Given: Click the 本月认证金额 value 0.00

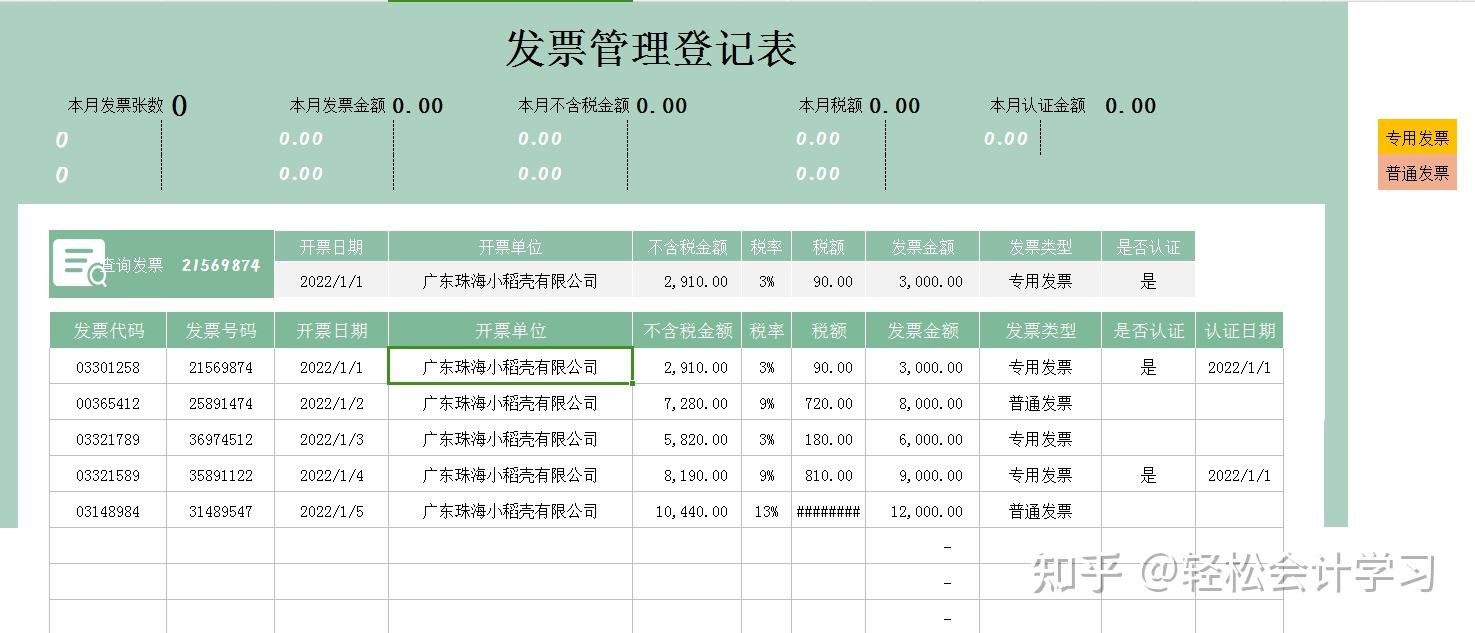Looking at the screenshot, I should pos(1132,105).
